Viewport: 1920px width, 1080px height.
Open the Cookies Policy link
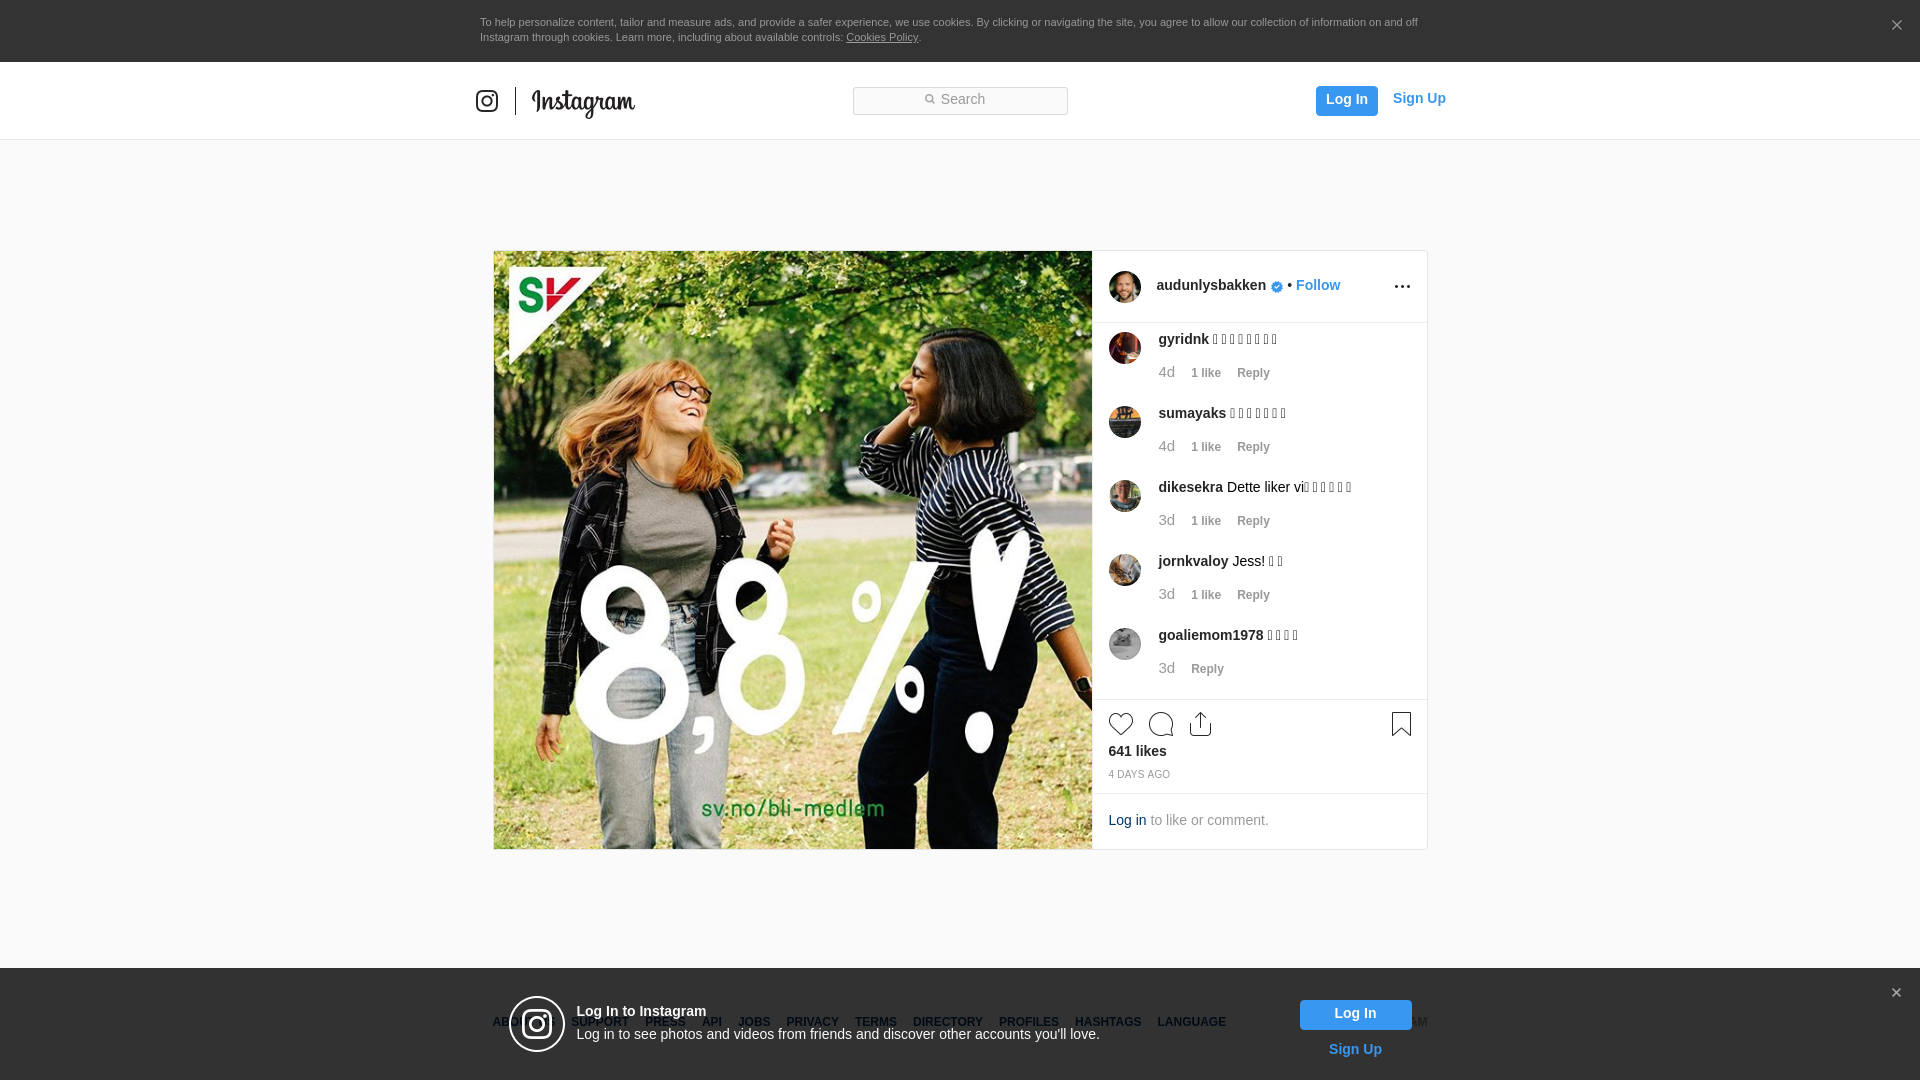click(882, 37)
